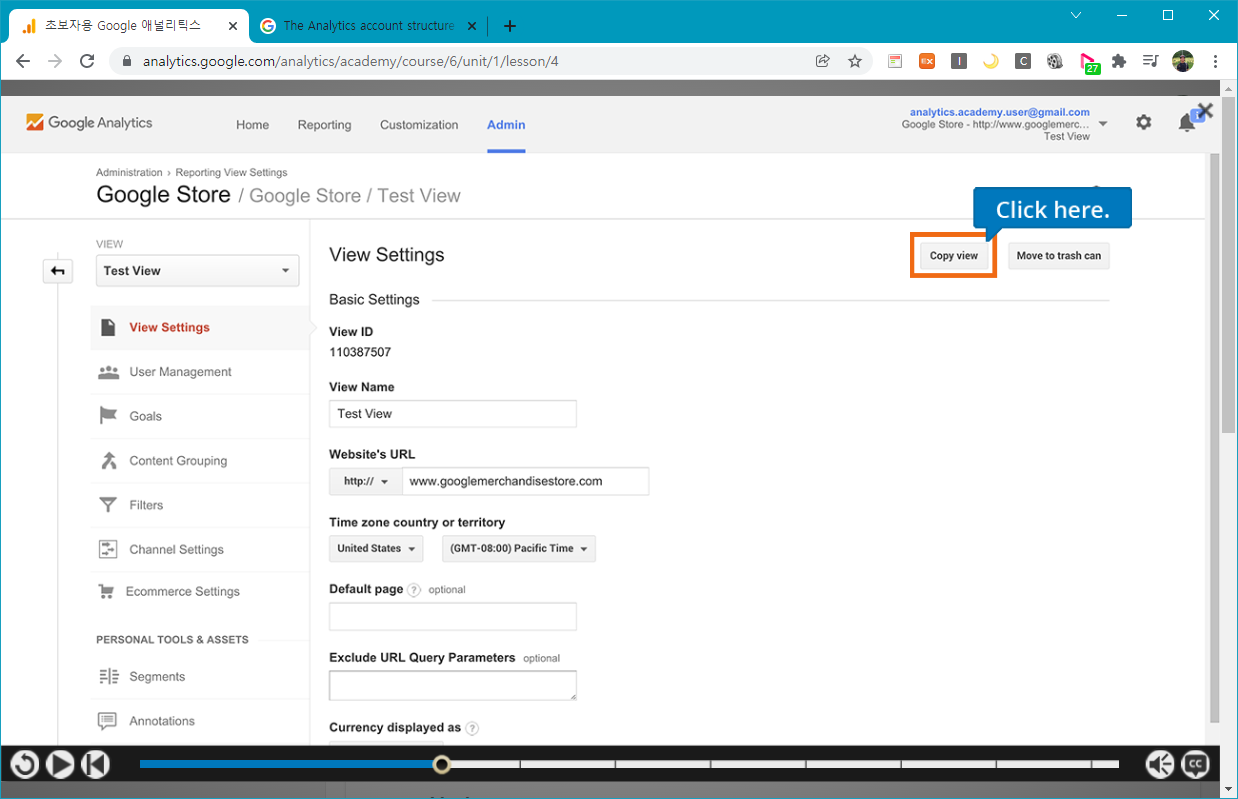Switch to The Analytics account structure browser tab
This screenshot has height=799, width=1238.
pos(368,26)
